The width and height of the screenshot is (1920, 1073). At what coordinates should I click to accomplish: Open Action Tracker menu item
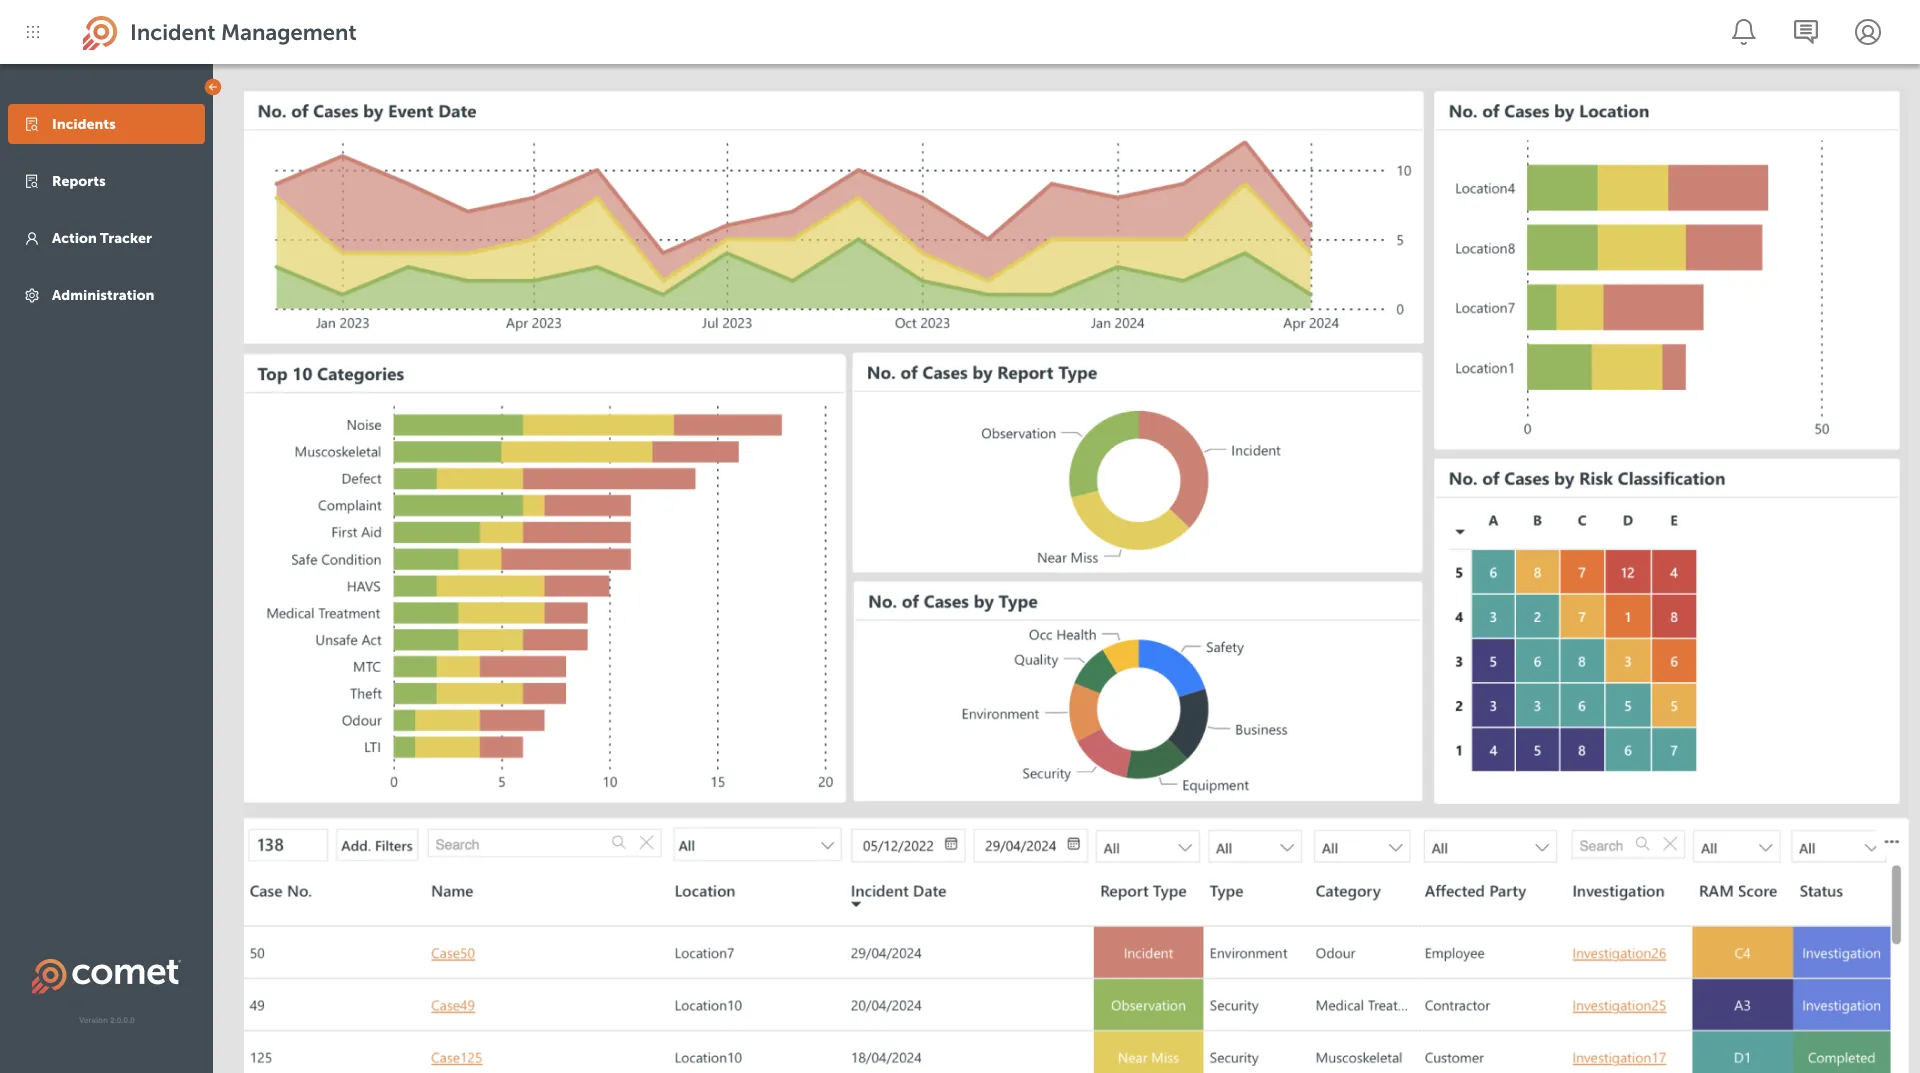pos(106,238)
